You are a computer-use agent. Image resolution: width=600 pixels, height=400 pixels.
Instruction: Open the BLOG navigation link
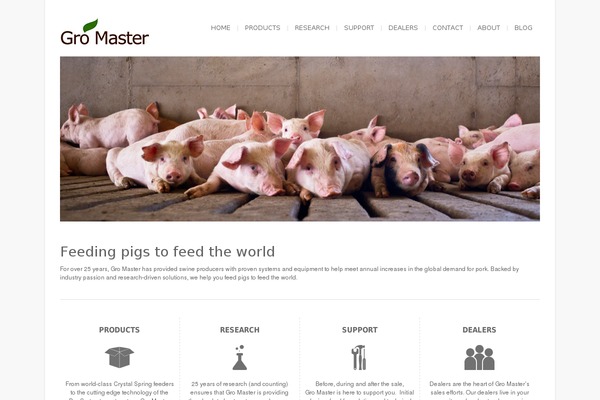pos(523,28)
